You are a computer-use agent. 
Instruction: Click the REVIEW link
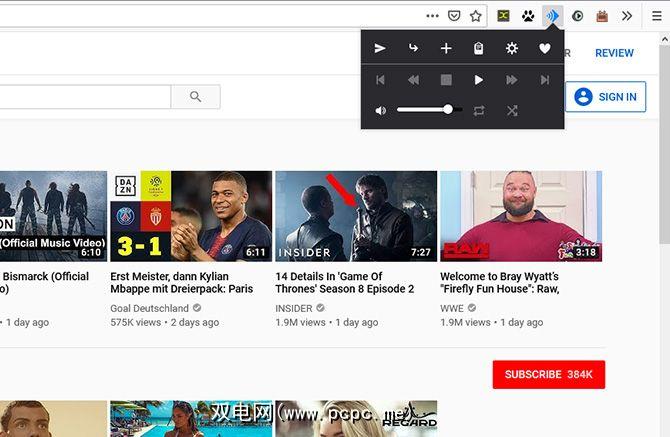pos(614,53)
